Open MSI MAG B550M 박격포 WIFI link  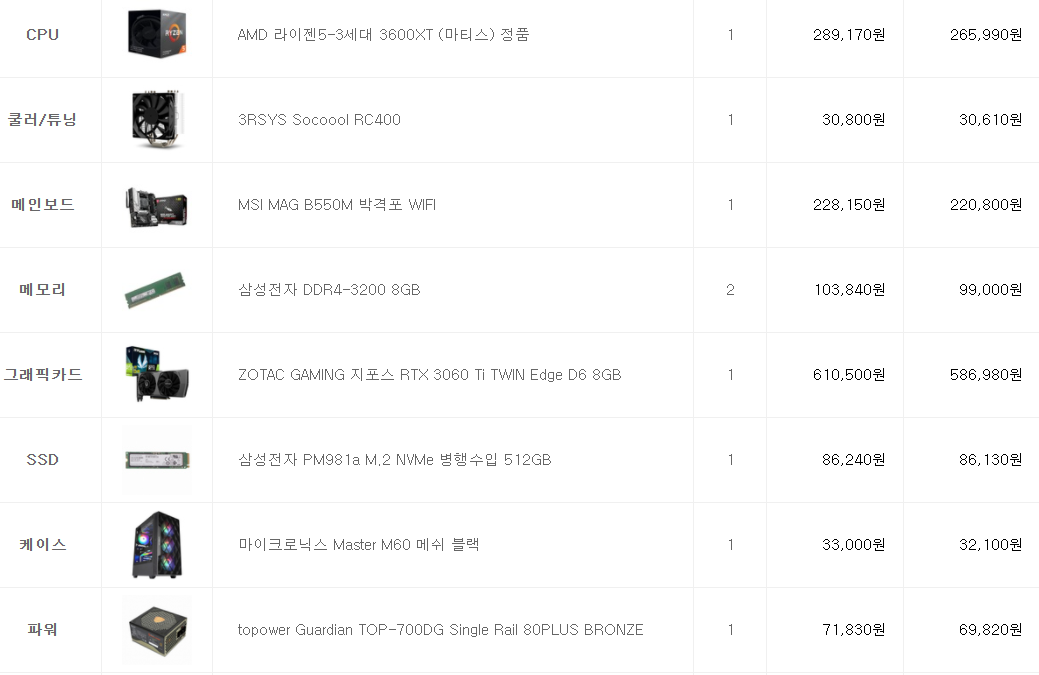(x=336, y=205)
